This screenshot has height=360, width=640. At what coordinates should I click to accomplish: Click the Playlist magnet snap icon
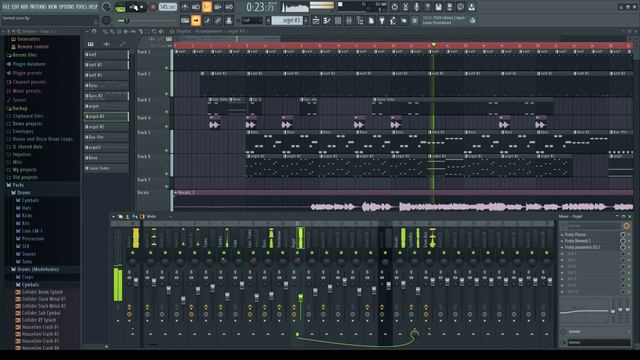click(x=94, y=31)
